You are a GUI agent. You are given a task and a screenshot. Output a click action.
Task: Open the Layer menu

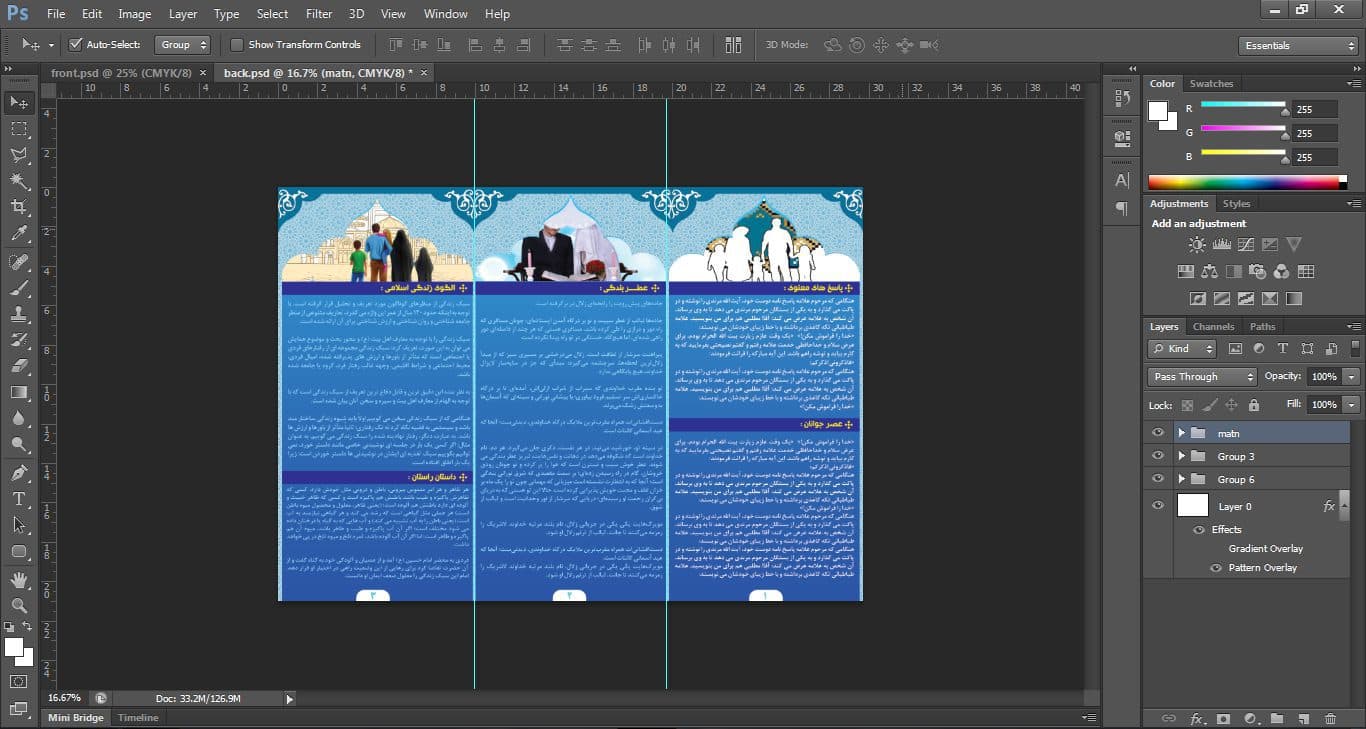click(x=183, y=14)
